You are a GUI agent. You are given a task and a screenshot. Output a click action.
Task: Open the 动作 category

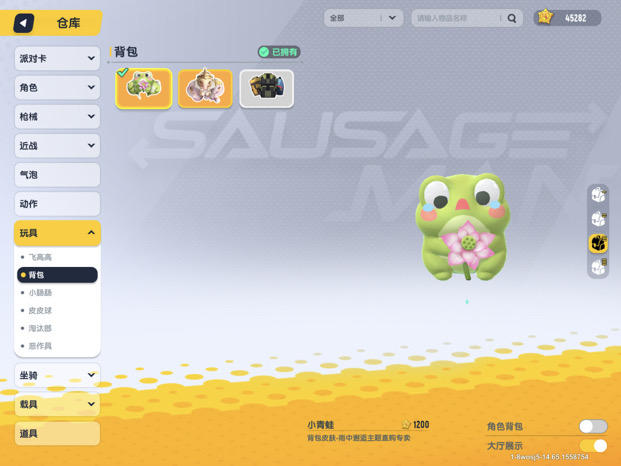coord(57,204)
